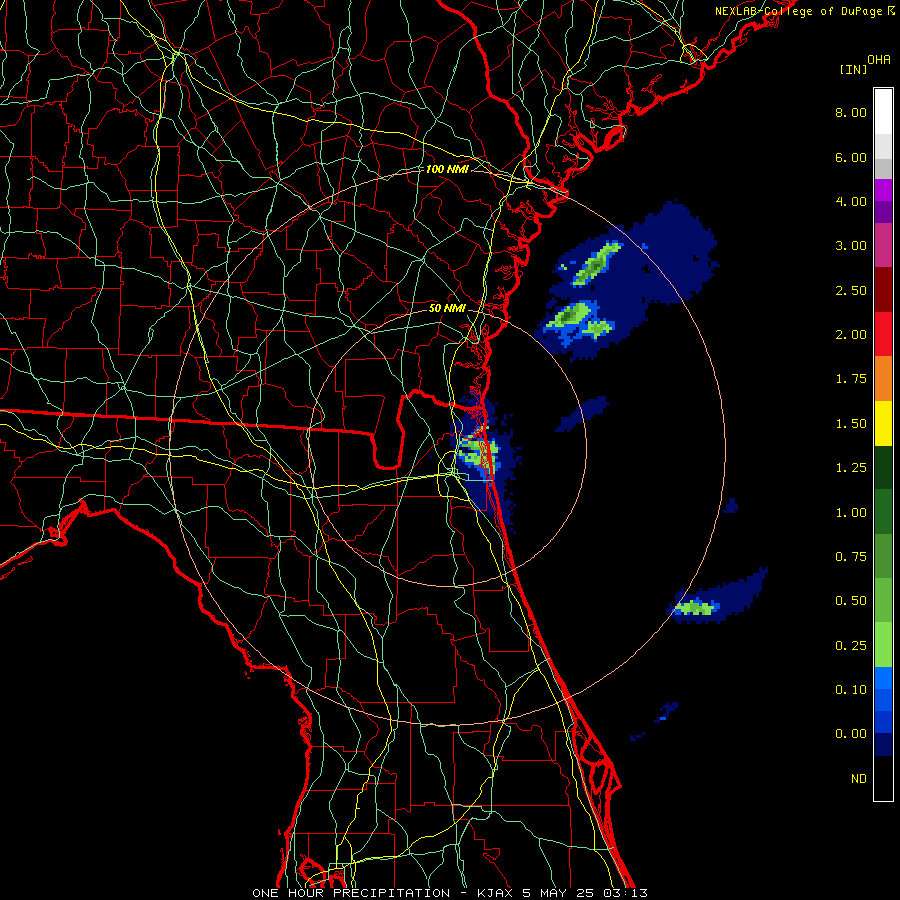Click the KJAX radar site identifier

(496, 893)
